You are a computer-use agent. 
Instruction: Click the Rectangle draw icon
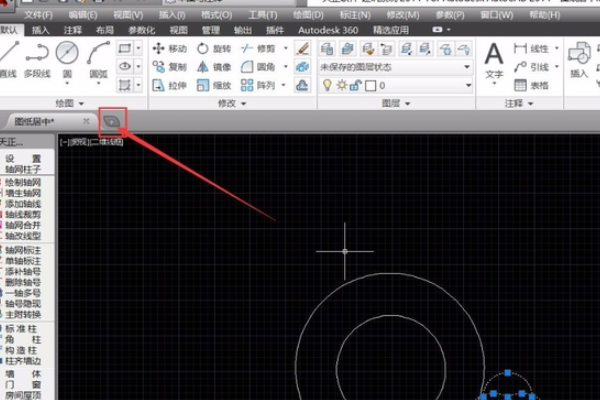(125, 49)
